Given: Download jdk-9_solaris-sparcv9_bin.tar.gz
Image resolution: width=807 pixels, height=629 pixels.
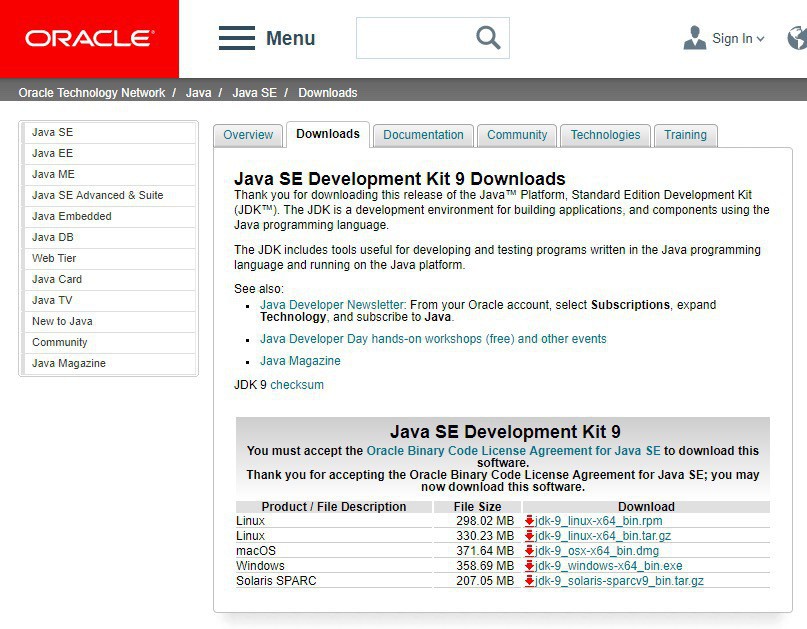Looking at the screenshot, I should 619,581.
